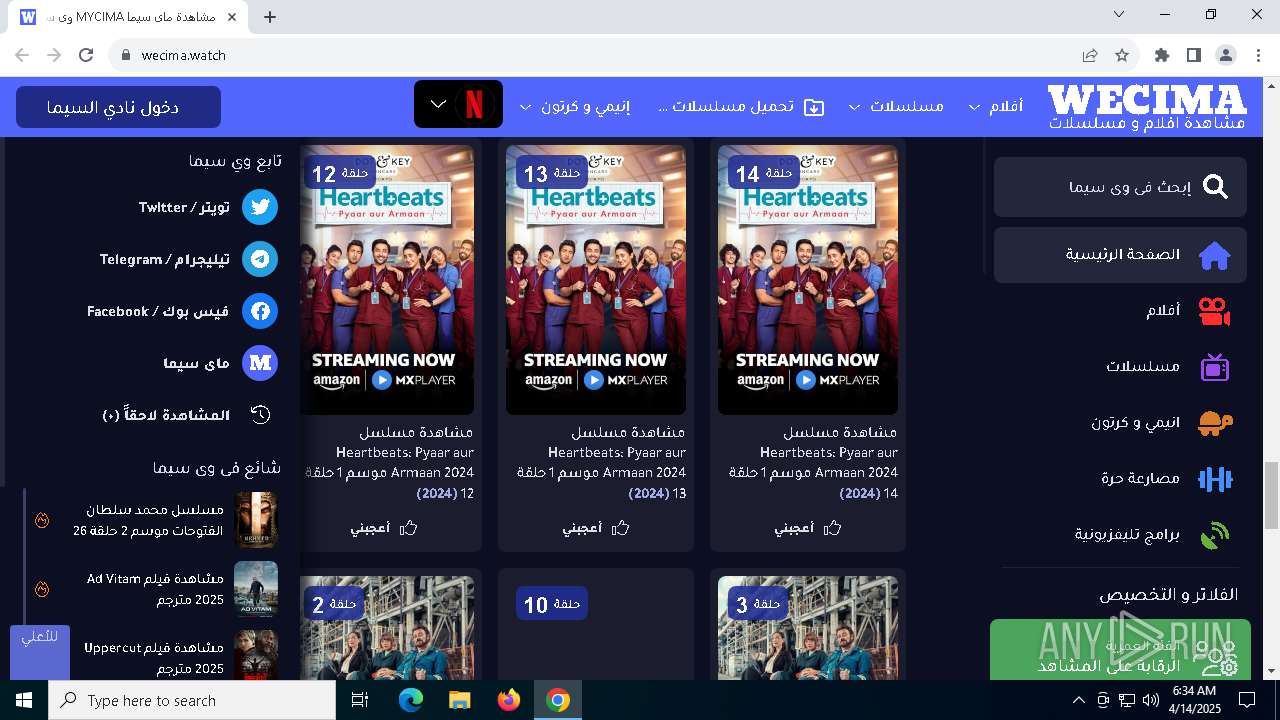Expand the انيمي و كرتون navbar dropdown
Image resolution: width=1280 pixels, height=720 pixels.
(x=525, y=107)
